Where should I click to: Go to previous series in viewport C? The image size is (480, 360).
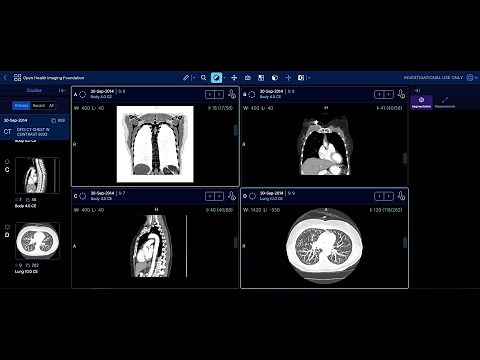210,196
